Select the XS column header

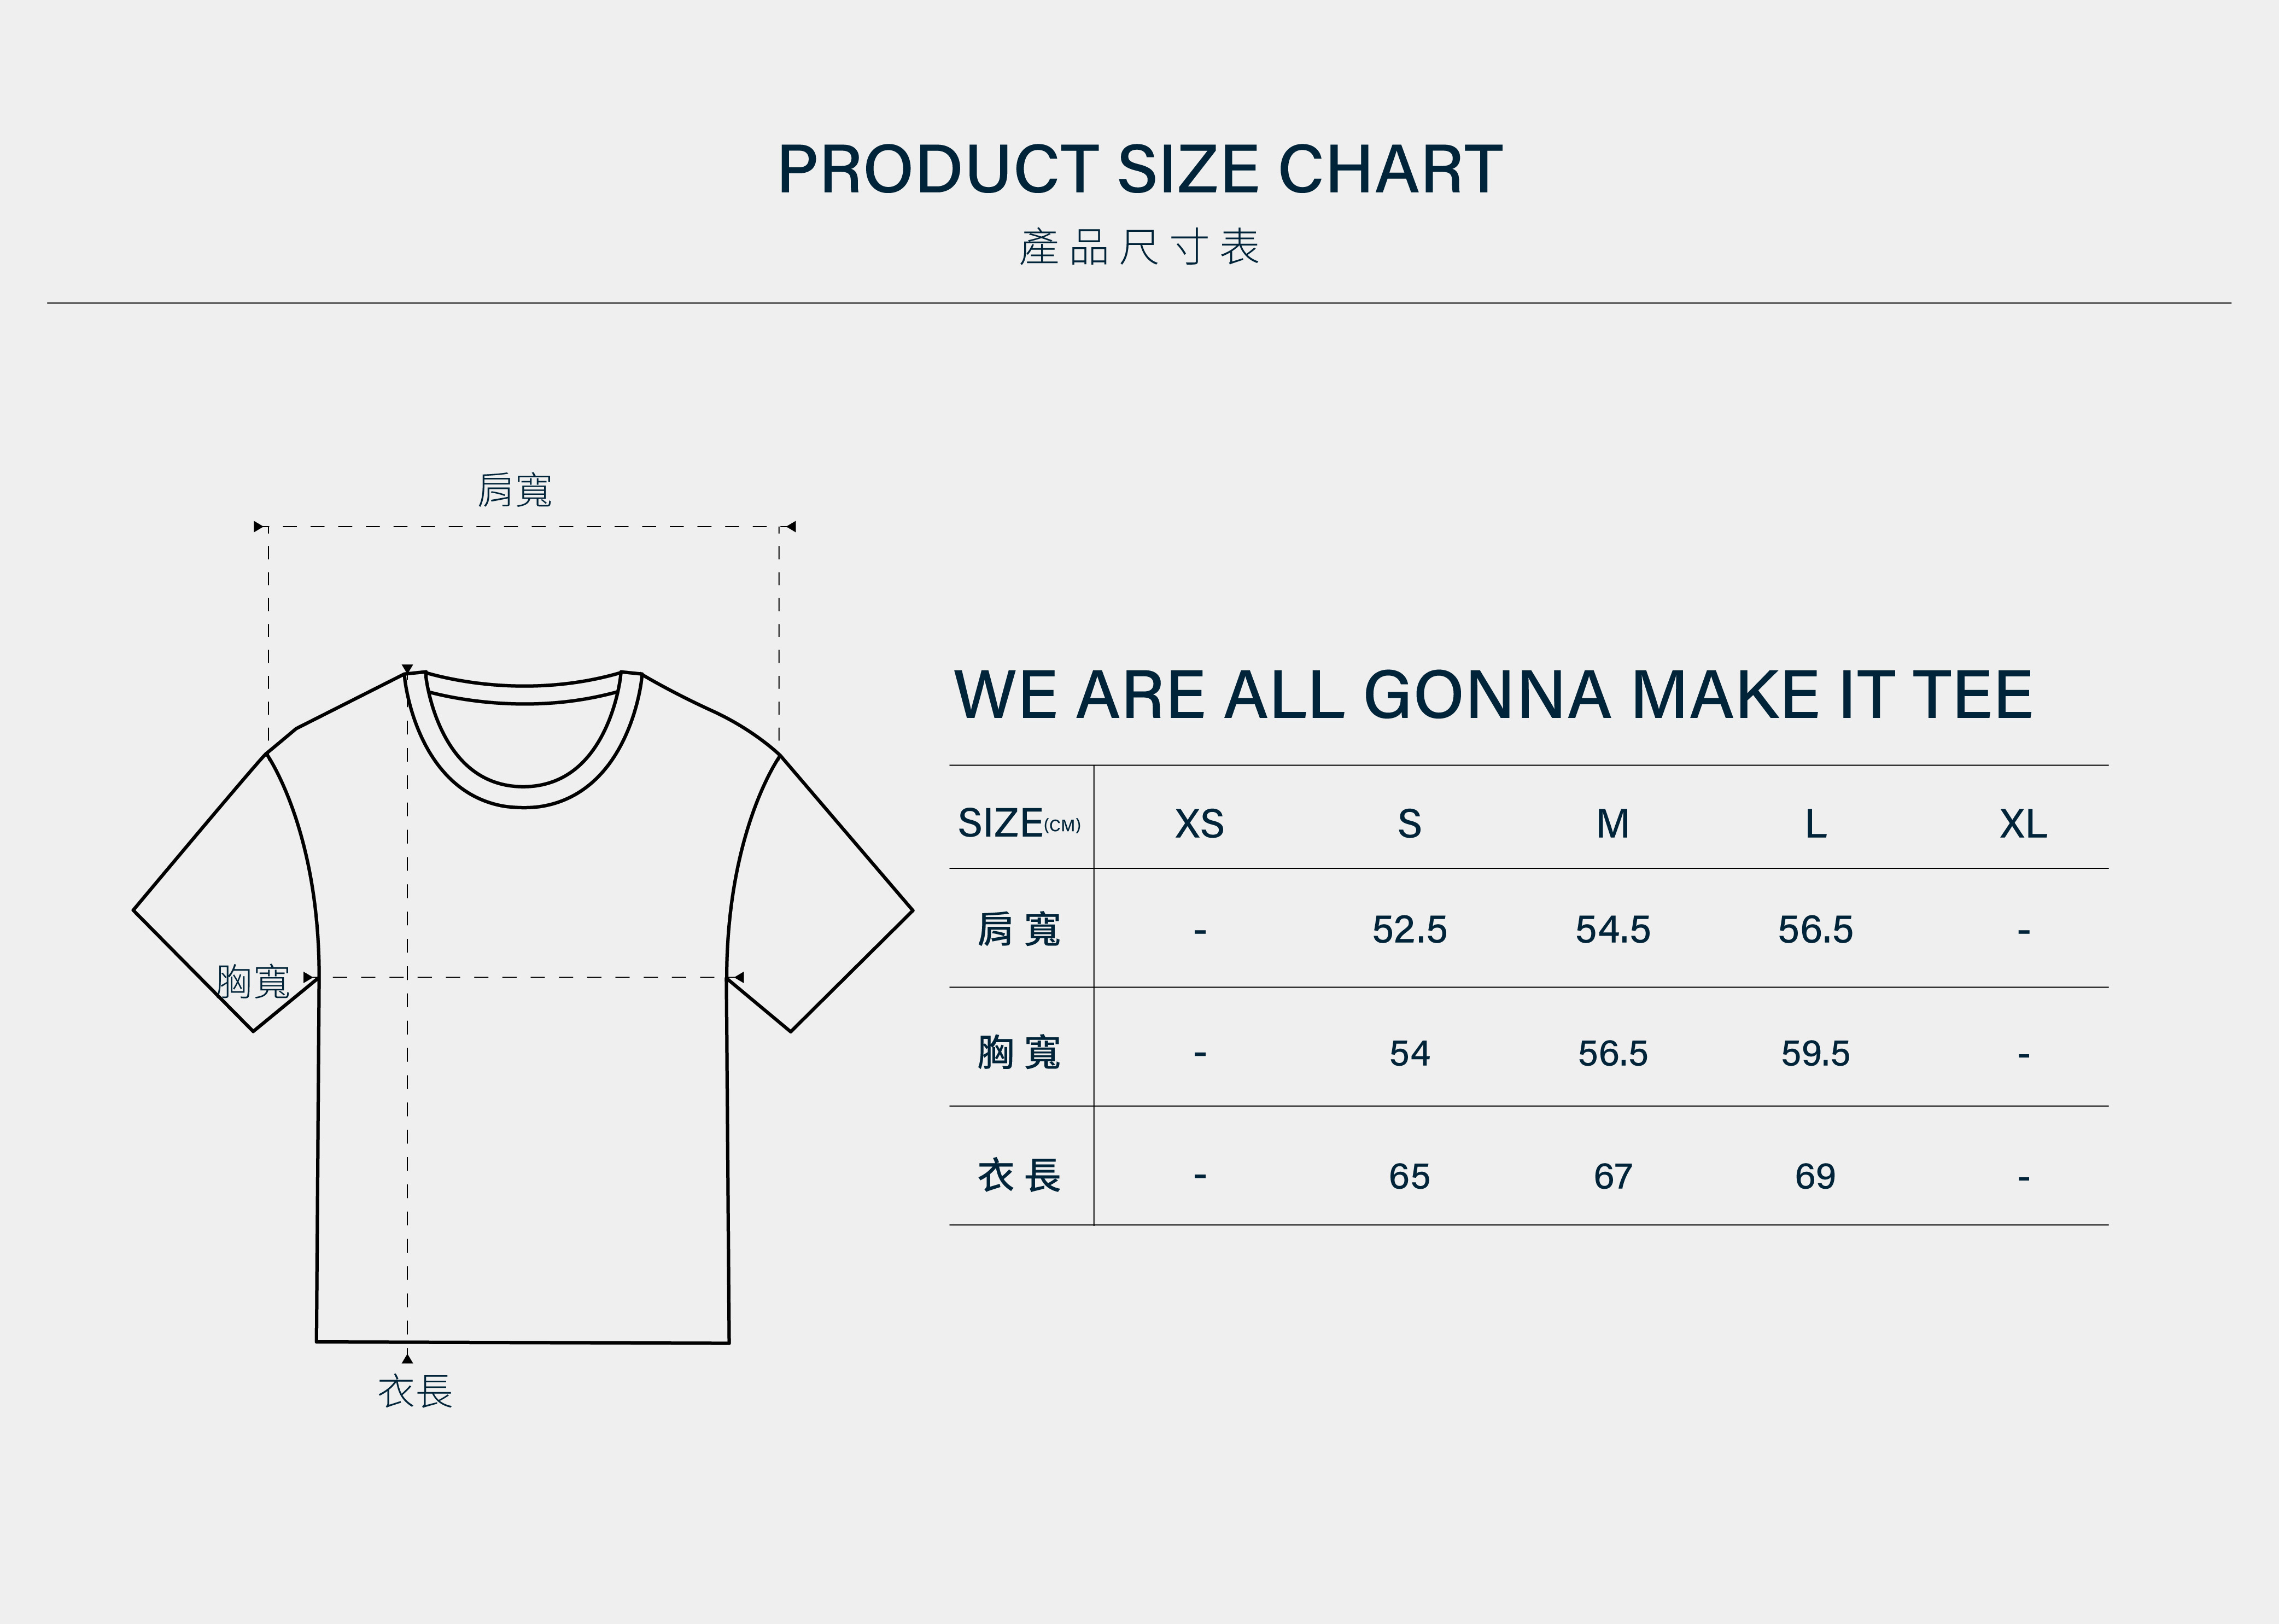[x=1199, y=824]
